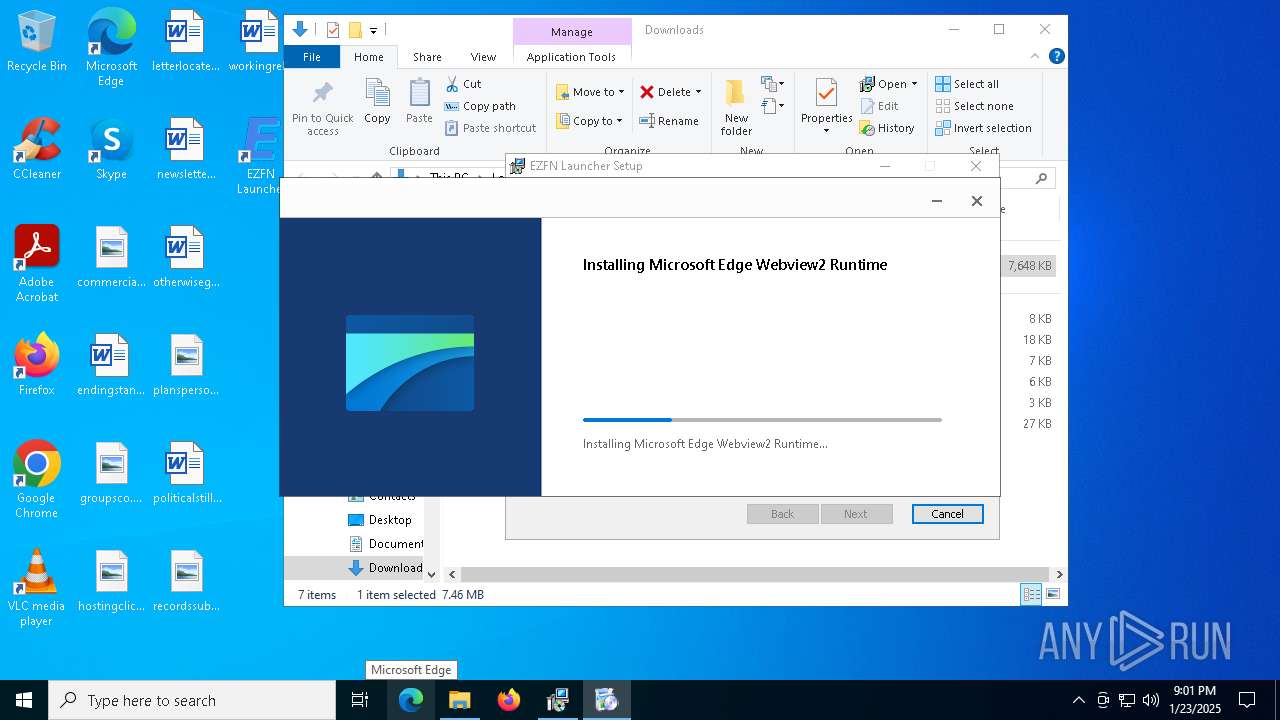Switch to the View ribbon tab

pyautogui.click(x=483, y=57)
